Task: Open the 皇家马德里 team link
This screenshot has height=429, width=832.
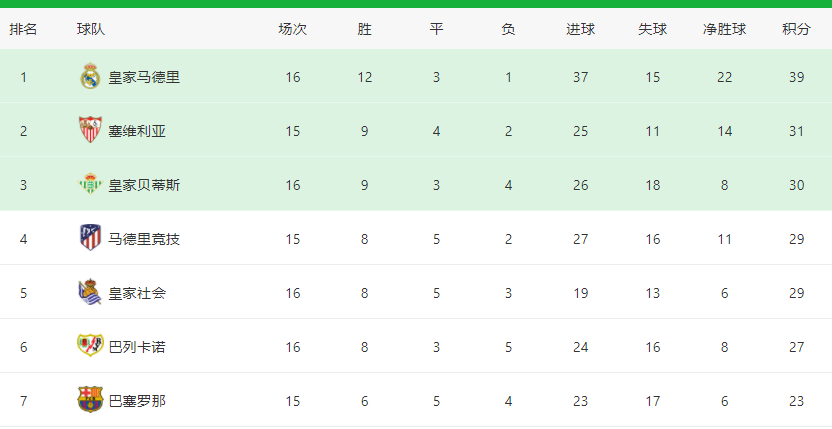Action: (144, 78)
